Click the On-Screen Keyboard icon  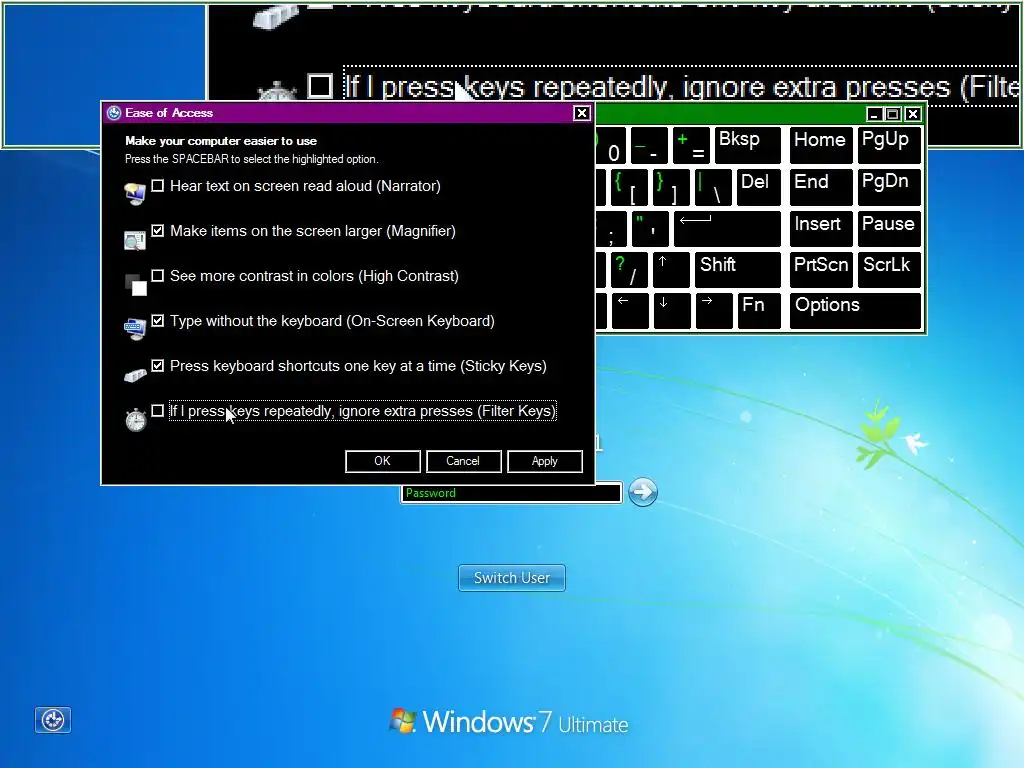click(x=135, y=328)
